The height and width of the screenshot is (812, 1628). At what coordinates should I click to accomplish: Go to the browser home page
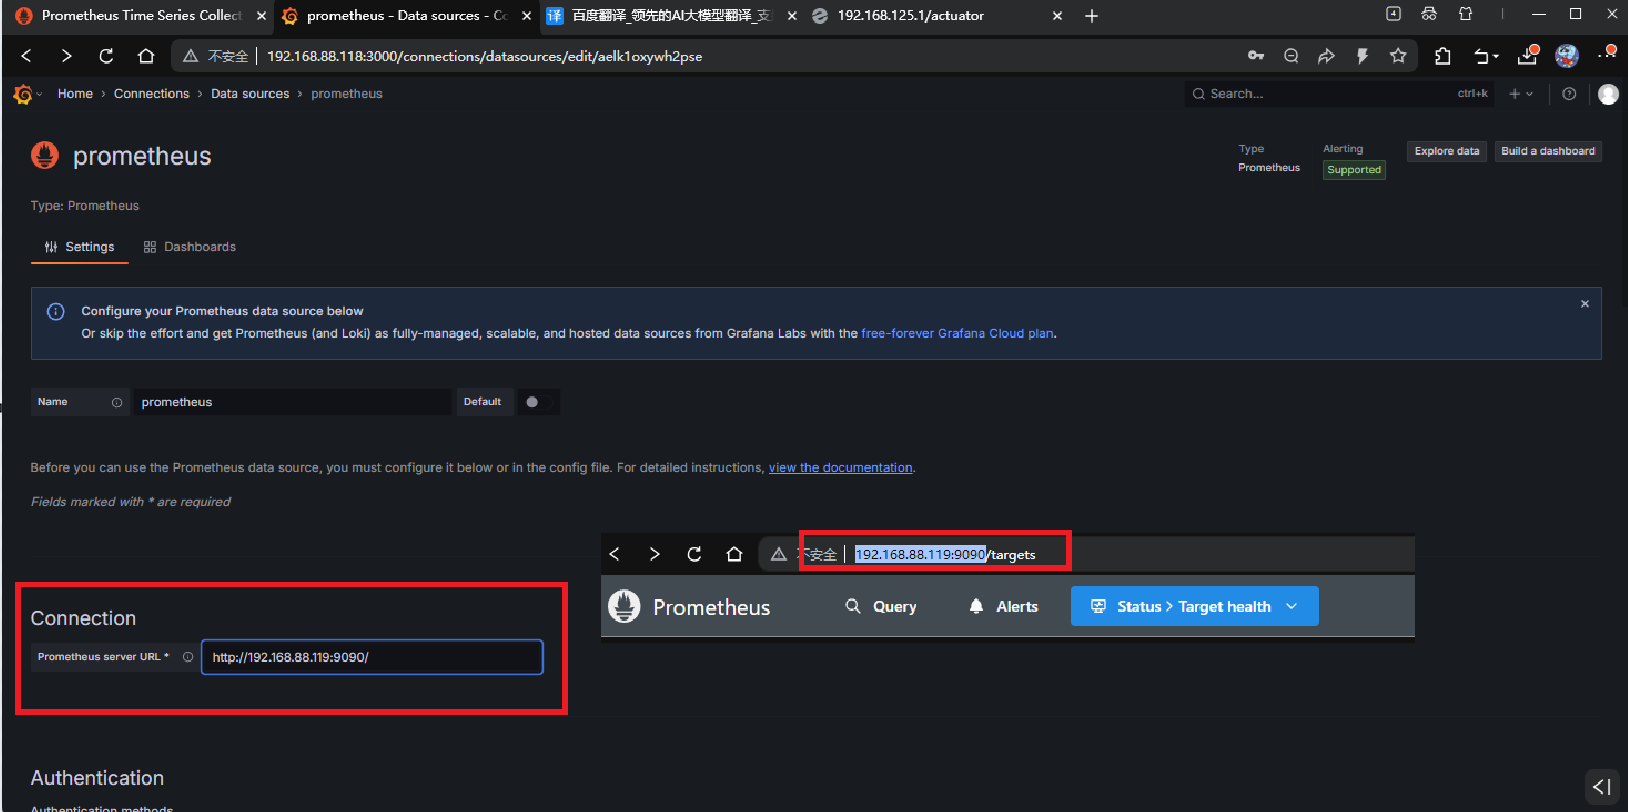click(146, 56)
